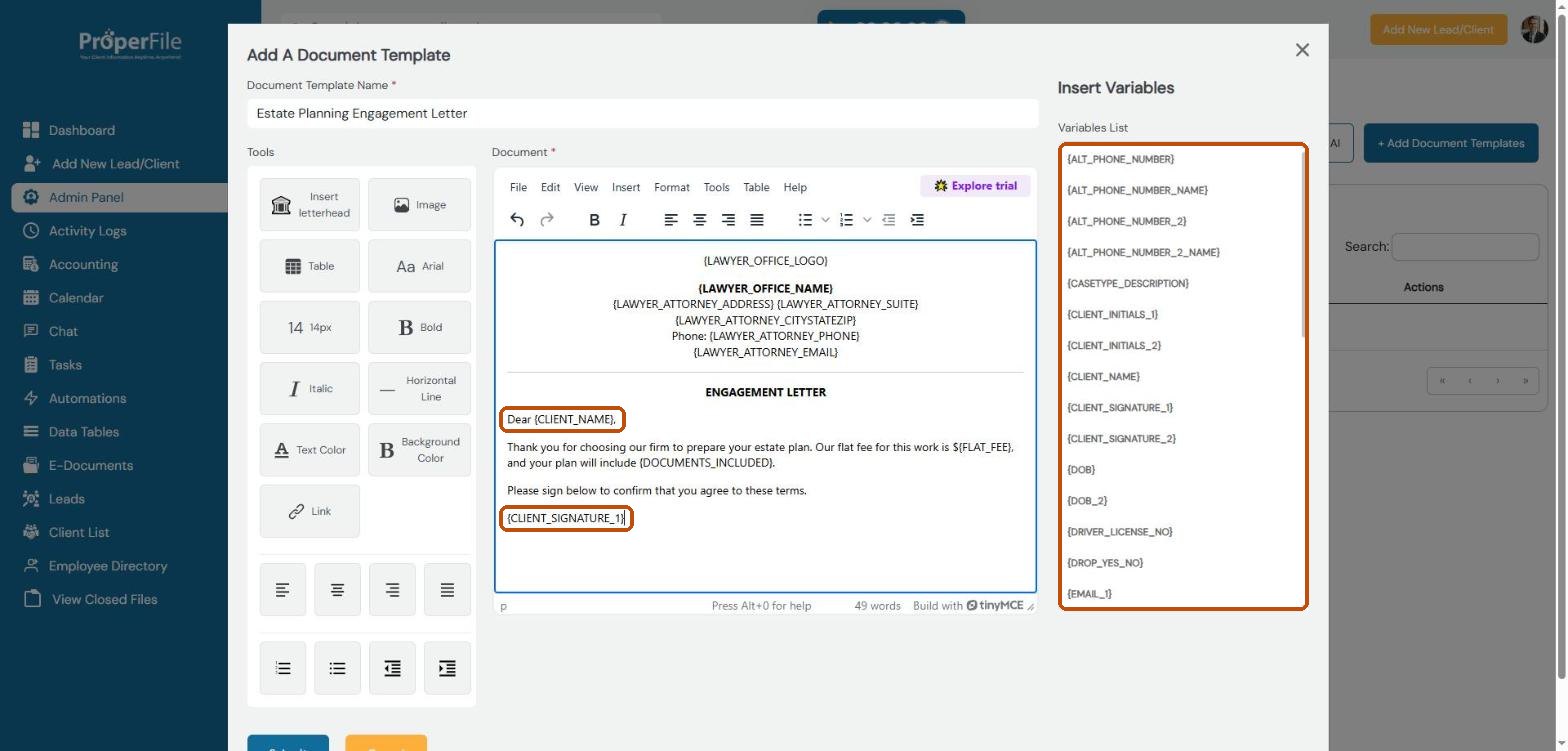Screen dimensions: 1568x751
Task: Align right in editor toolbar
Action: [728, 220]
